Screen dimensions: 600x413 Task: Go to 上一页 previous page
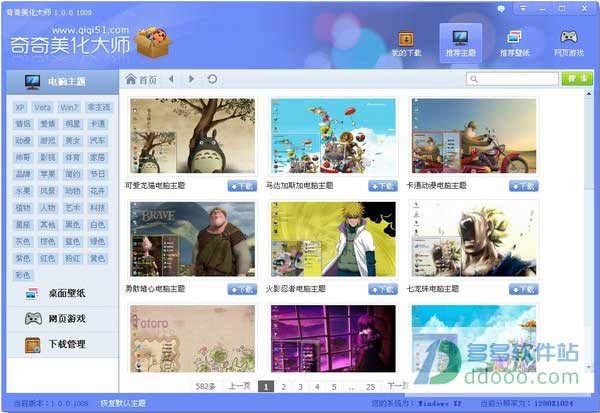click(240, 386)
